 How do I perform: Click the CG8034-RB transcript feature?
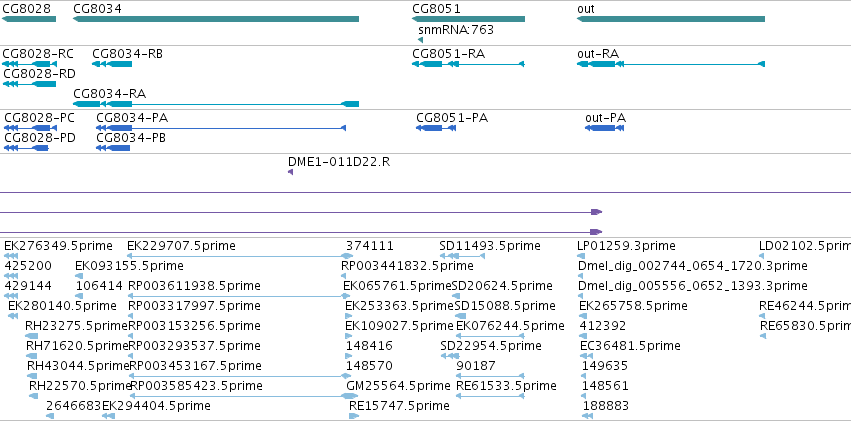coord(112,64)
